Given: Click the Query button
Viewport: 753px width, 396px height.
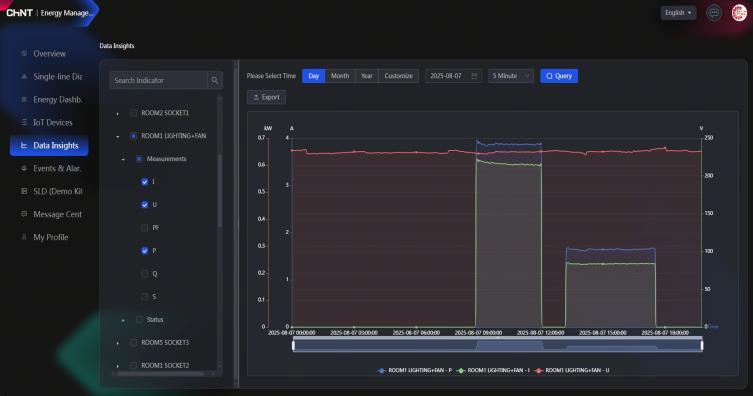Looking at the screenshot, I should tap(559, 76).
